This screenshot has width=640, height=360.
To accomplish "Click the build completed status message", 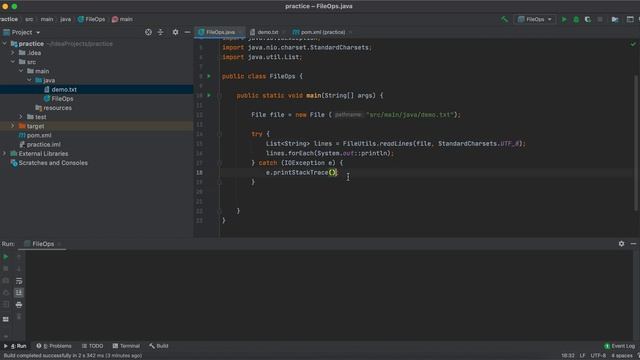I will [73, 356].
